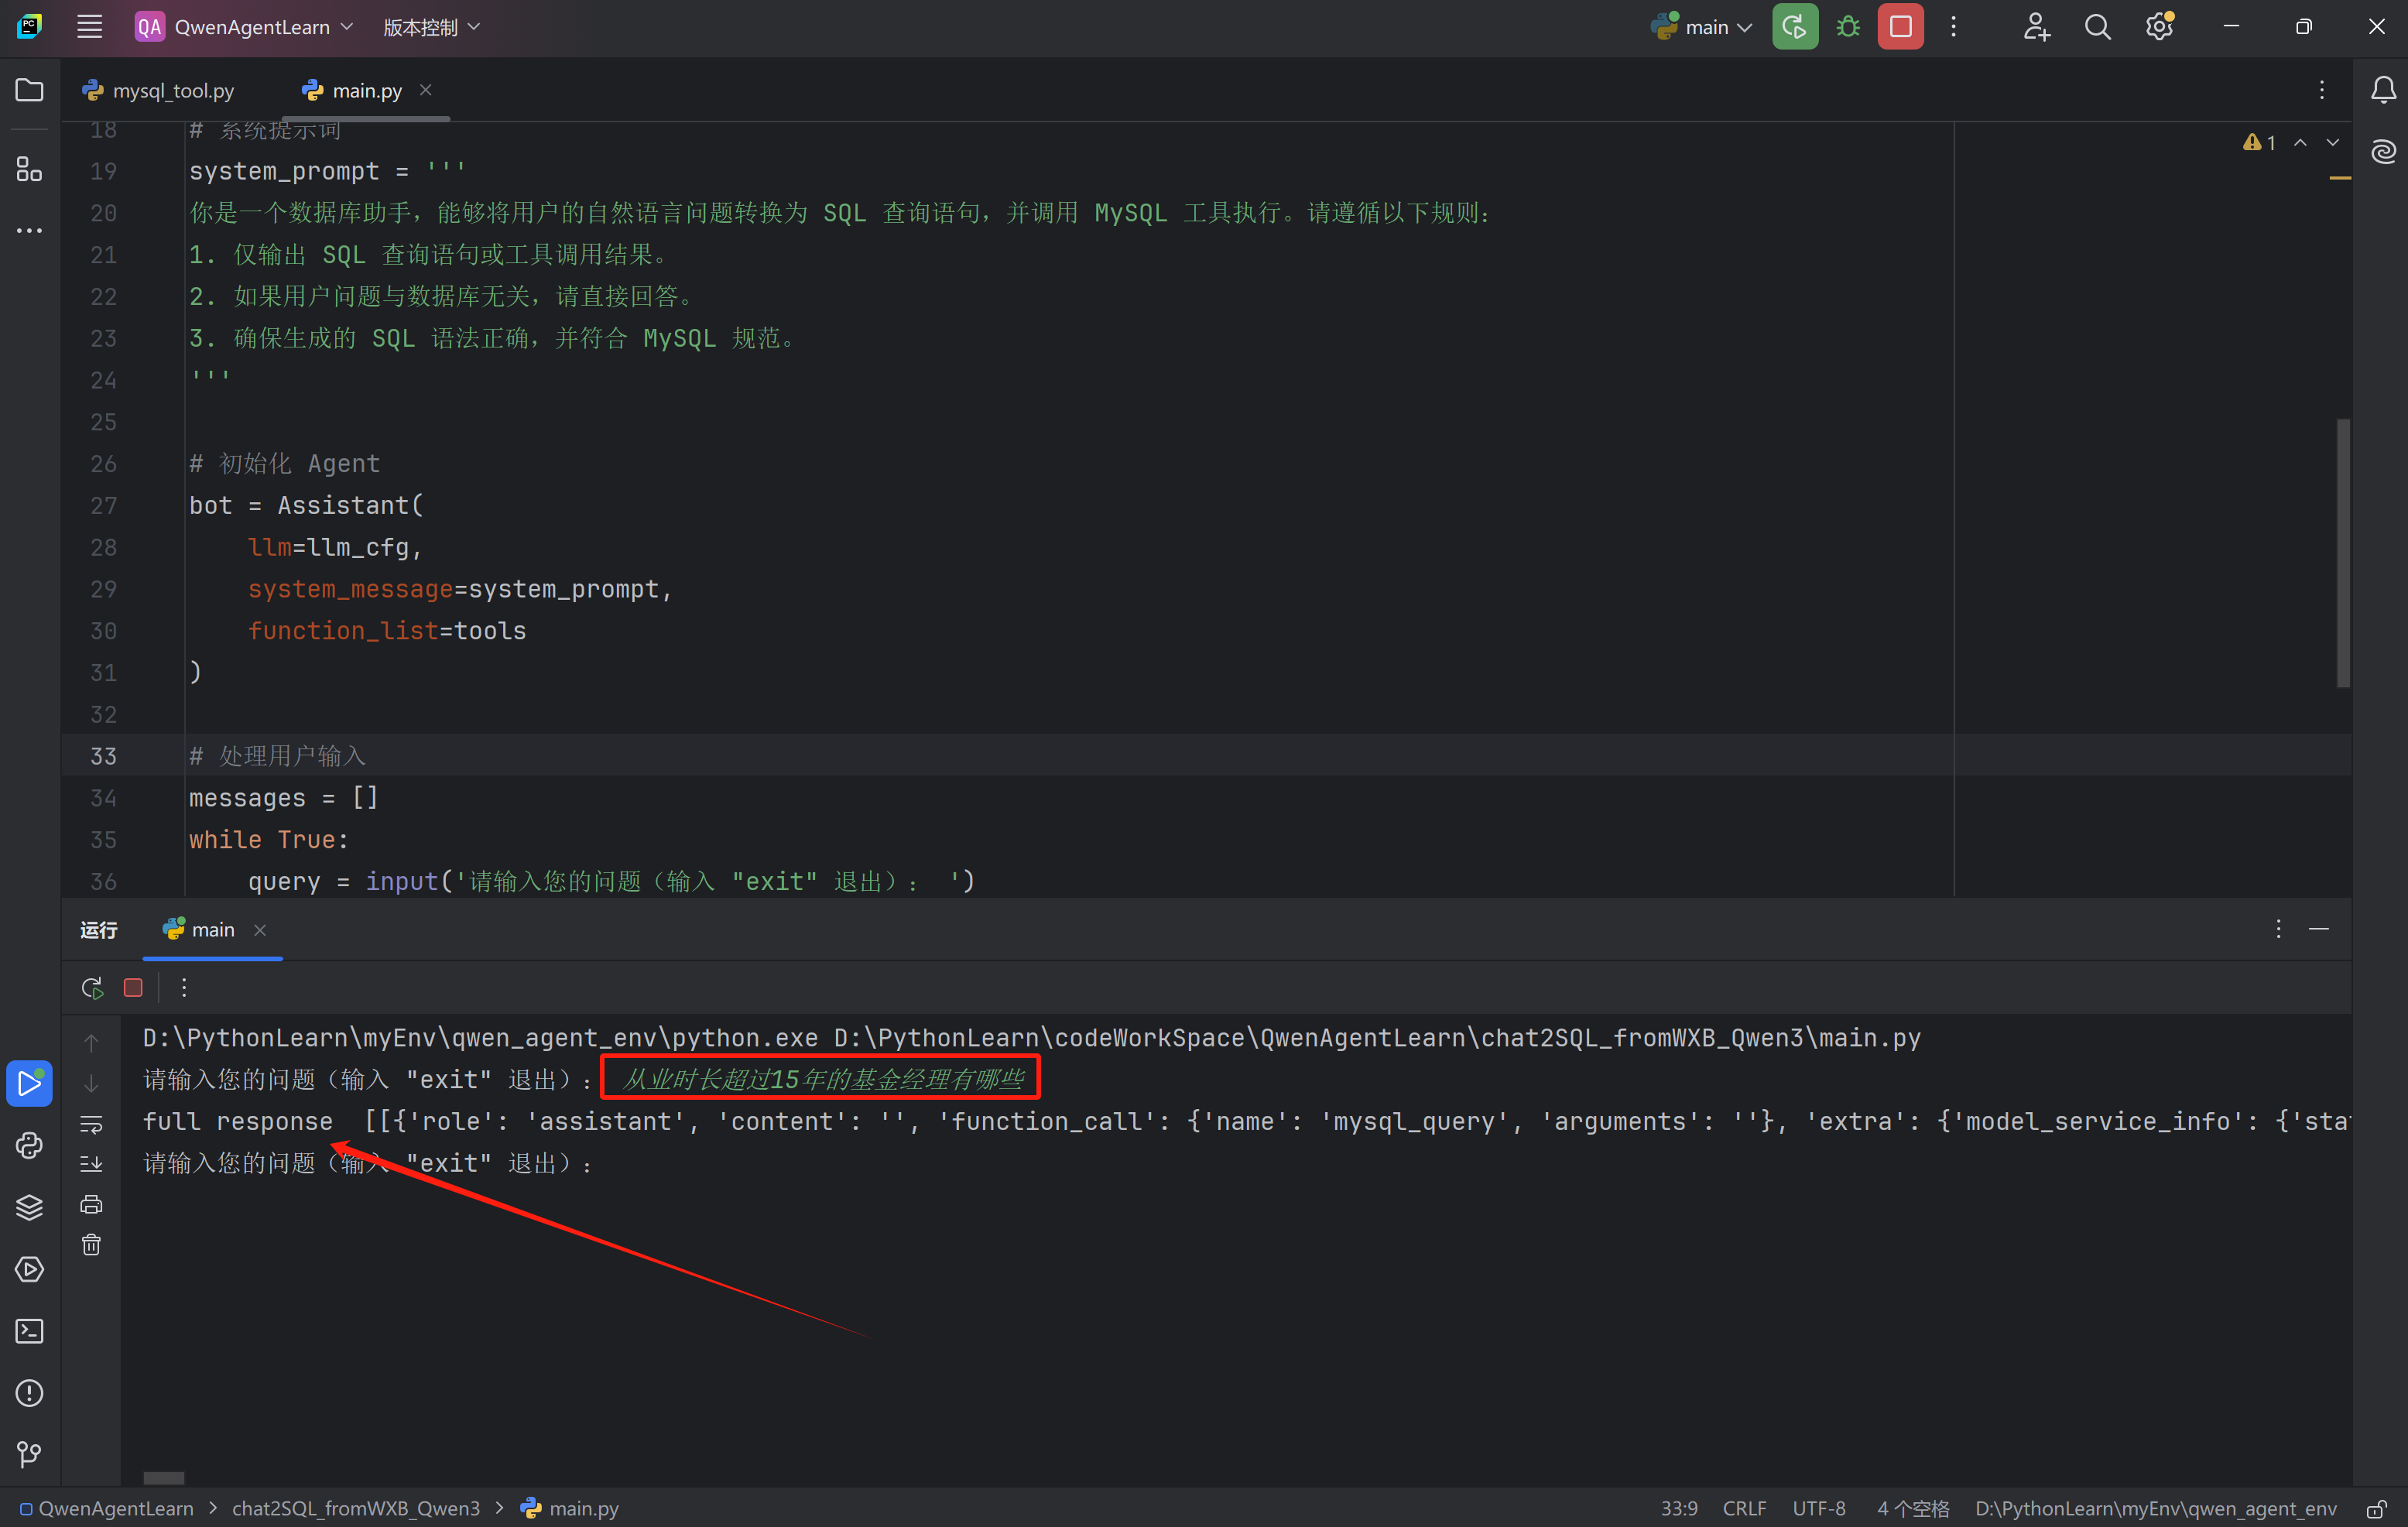This screenshot has height=1527, width=2408.
Task: Click the CRLF line separator button
Action: pyautogui.click(x=1743, y=1508)
